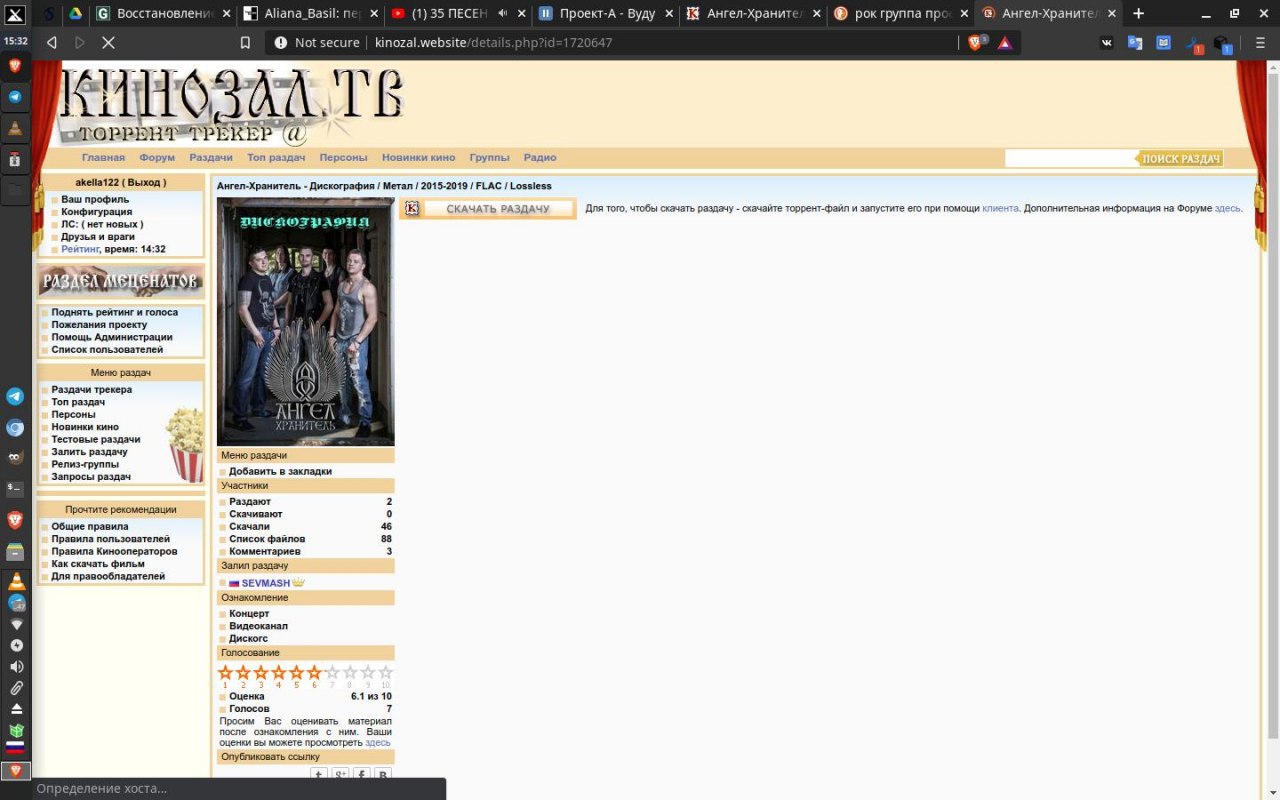Viewport: 1280px width, 800px height.
Task: Switch to the Google Drive pinned tab
Action: click(75, 14)
